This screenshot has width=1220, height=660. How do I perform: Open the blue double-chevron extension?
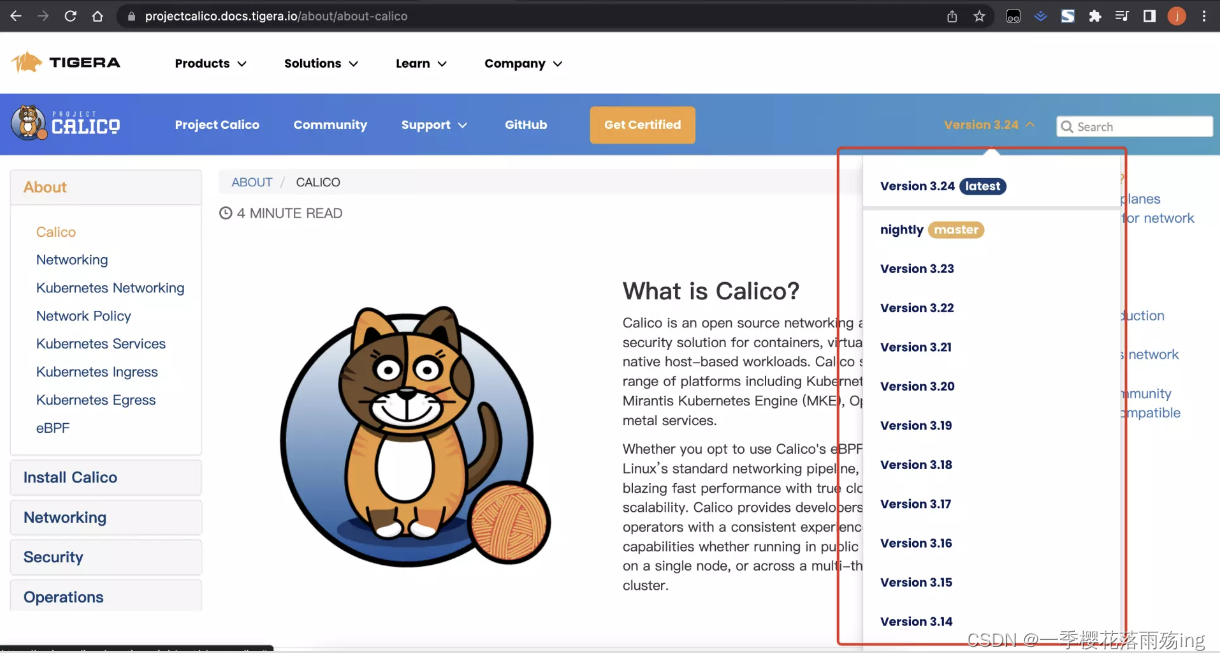(x=1040, y=16)
